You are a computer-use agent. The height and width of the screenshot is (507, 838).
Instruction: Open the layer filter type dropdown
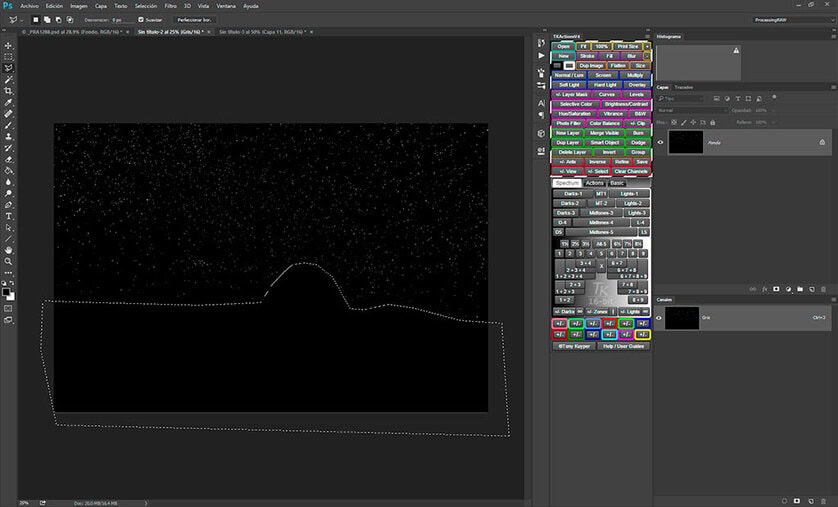681,99
